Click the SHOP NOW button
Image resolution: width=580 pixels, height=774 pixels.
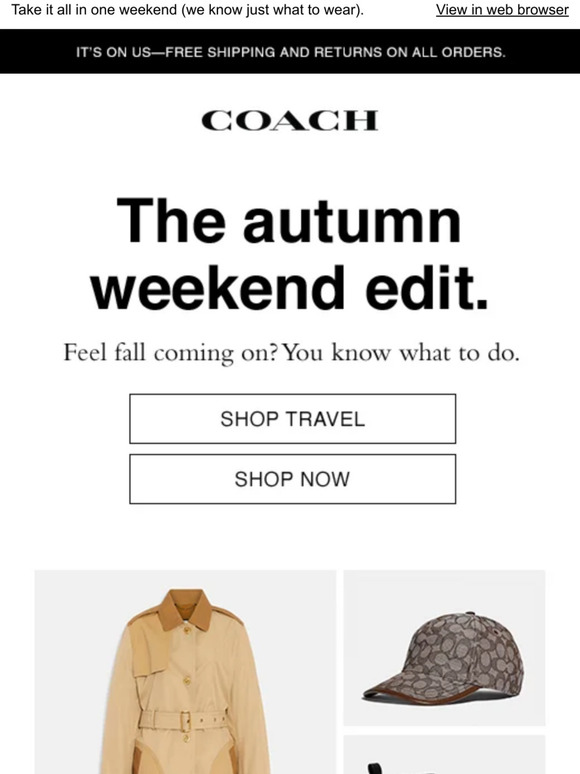293,479
